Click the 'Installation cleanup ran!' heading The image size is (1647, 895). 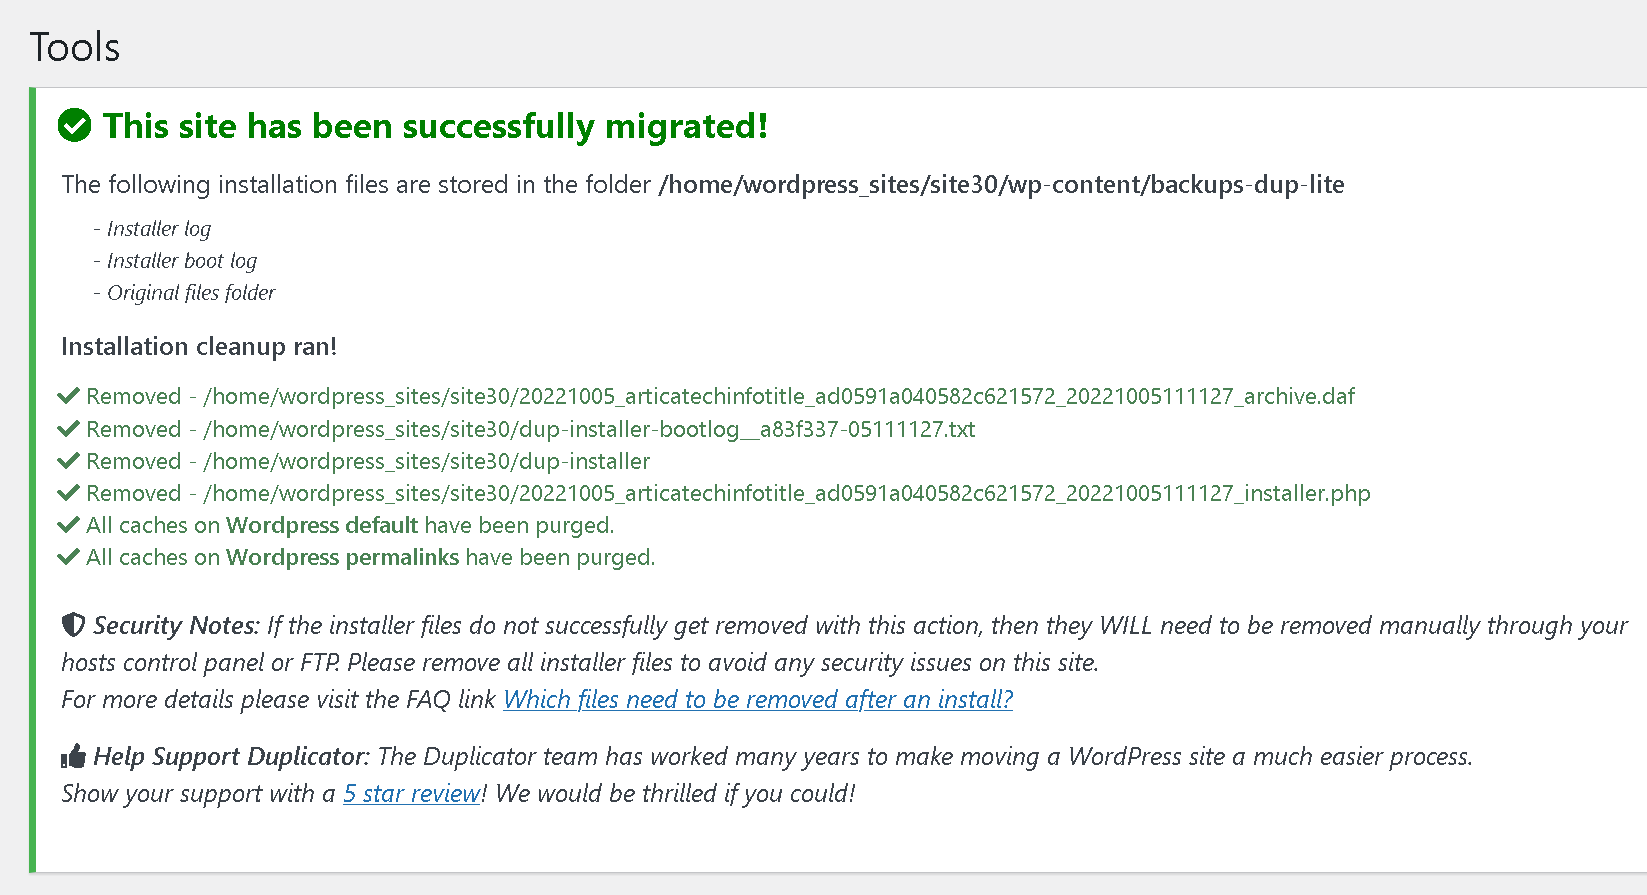coord(199,346)
